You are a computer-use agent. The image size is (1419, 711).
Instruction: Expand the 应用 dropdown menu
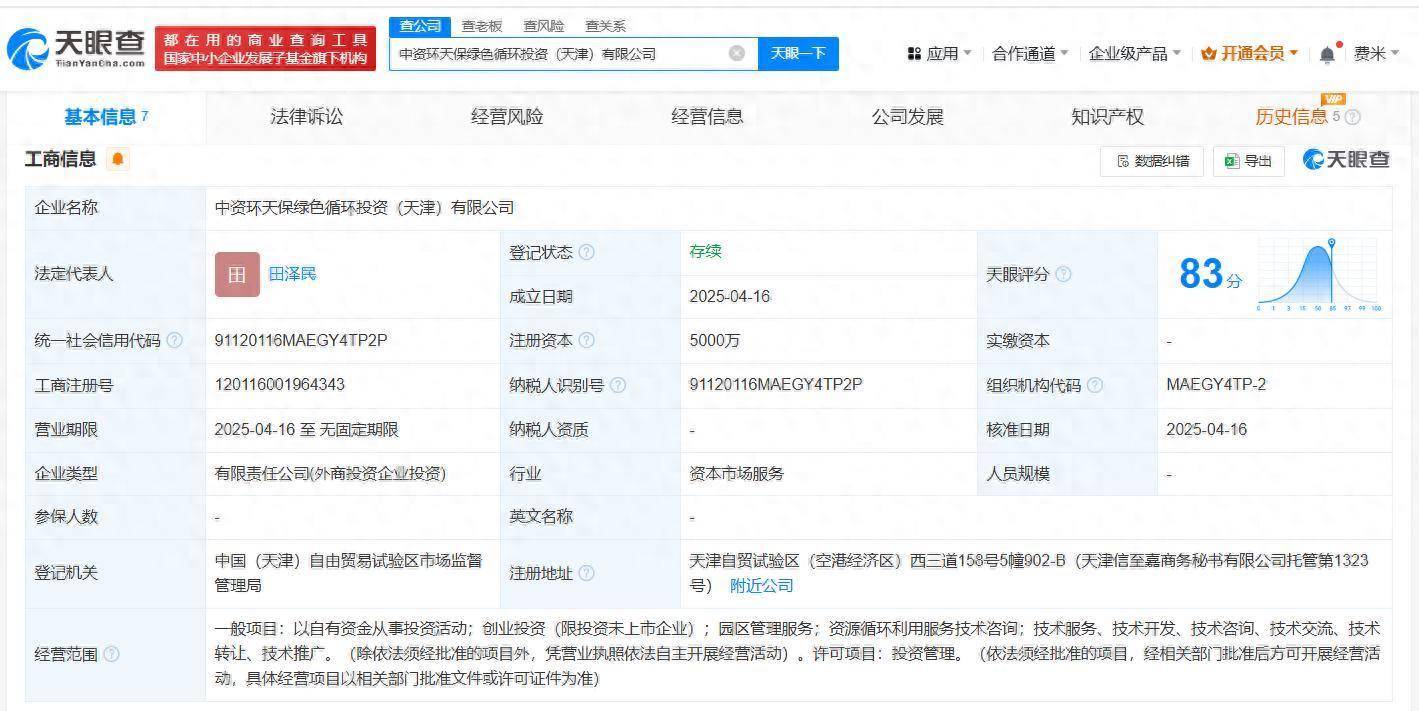pos(939,54)
